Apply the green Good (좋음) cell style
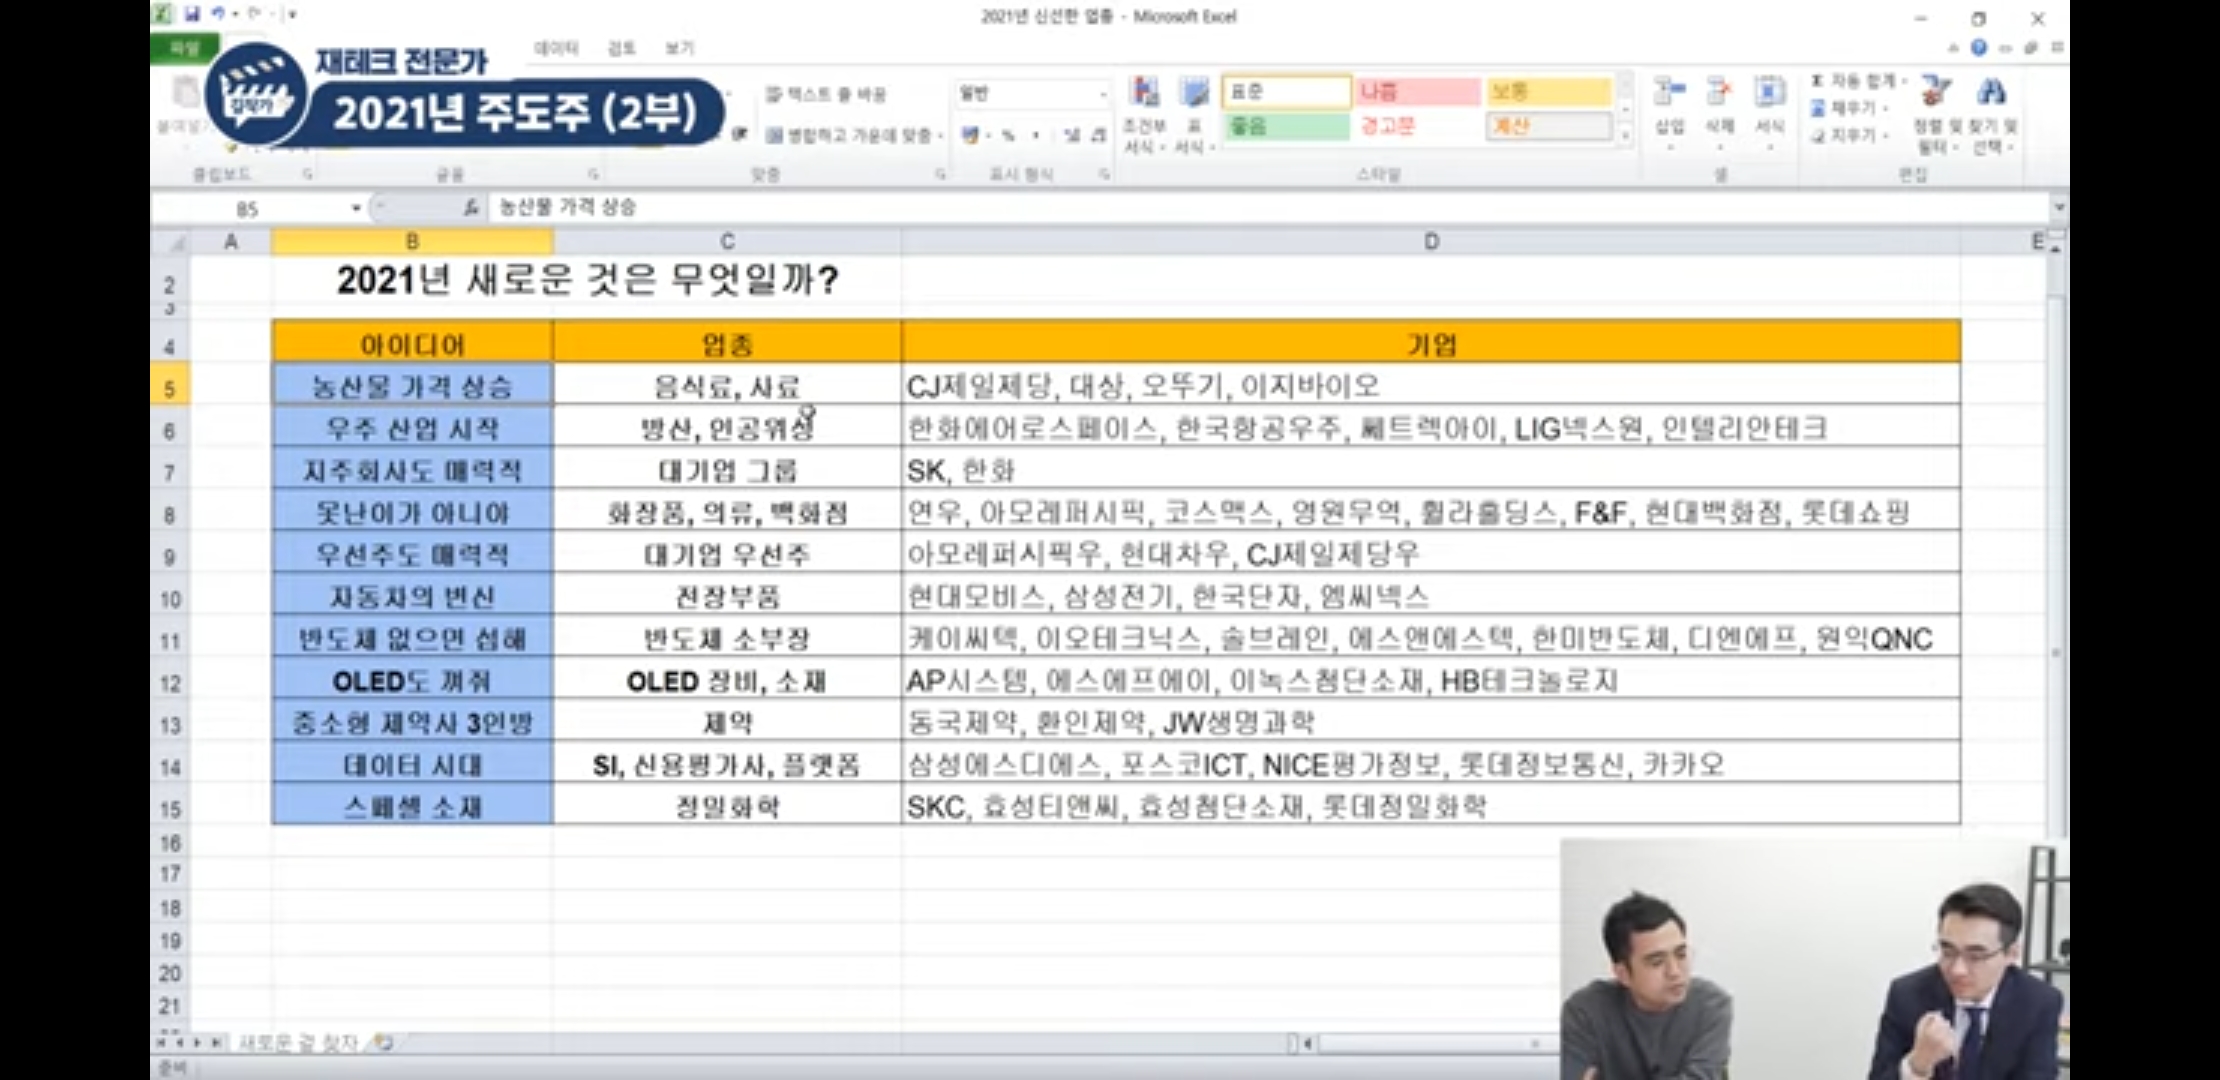Viewport: 2220px width, 1080px height. pos(1286,127)
